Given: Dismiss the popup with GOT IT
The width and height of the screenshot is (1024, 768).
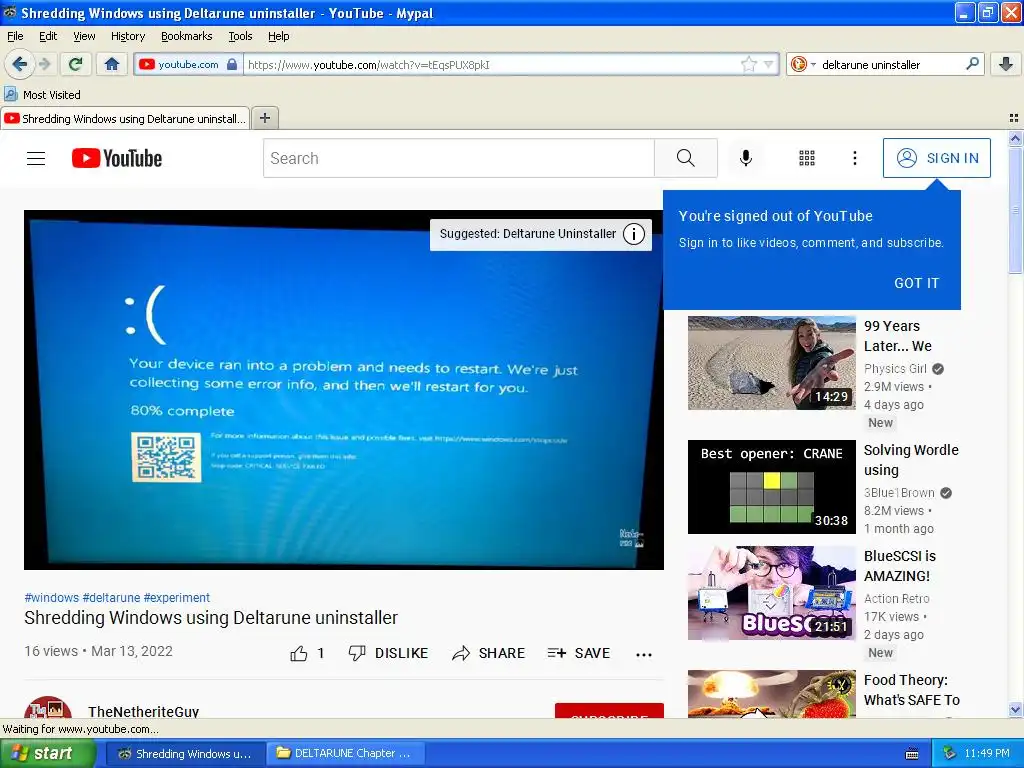Looking at the screenshot, I should pos(916,283).
